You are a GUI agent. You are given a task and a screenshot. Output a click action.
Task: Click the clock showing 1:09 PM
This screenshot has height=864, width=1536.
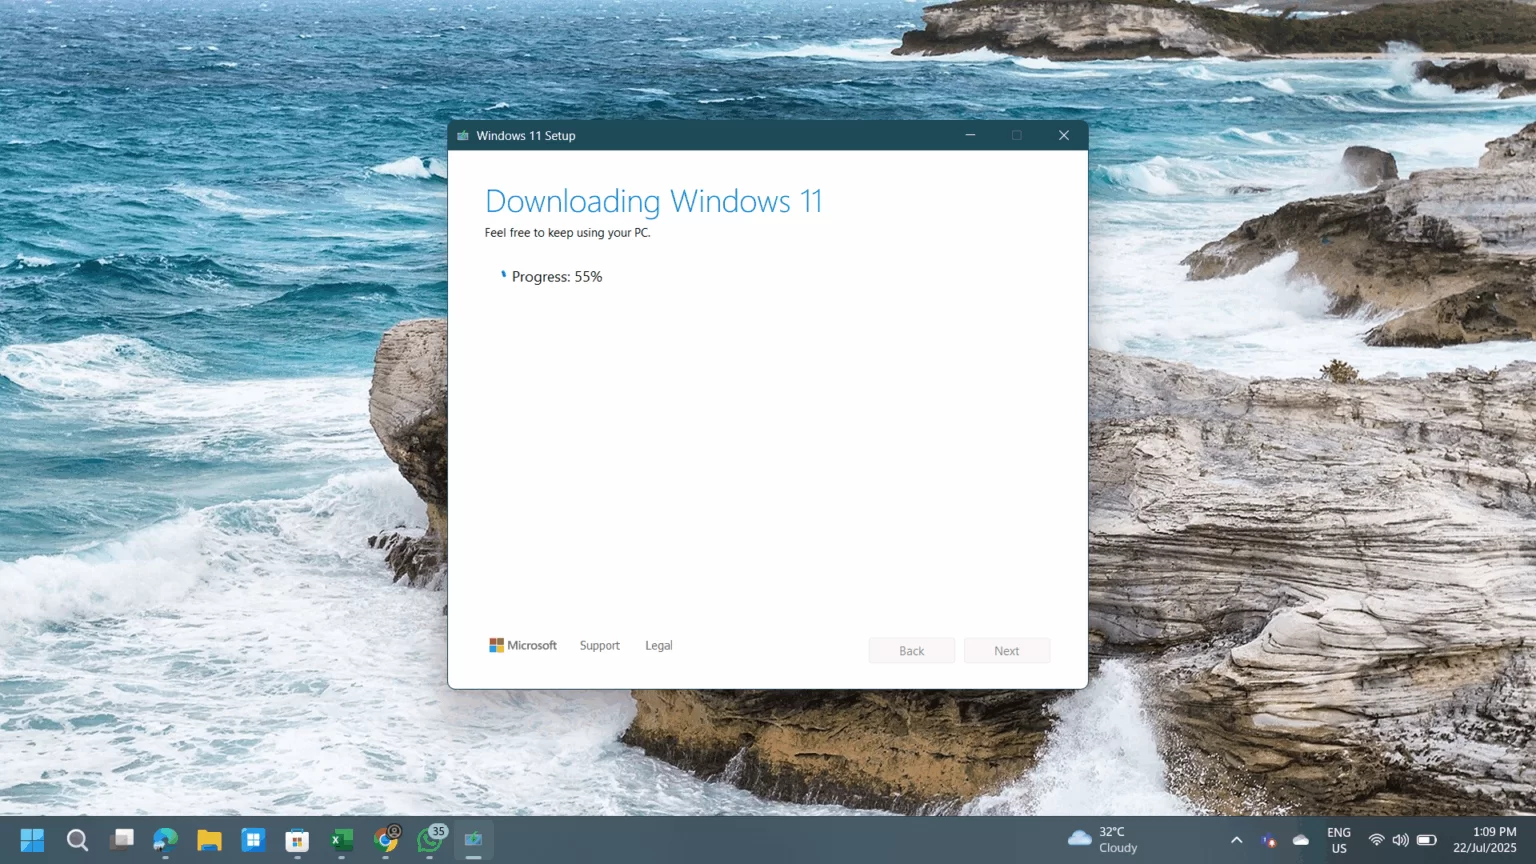(x=1494, y=840)
